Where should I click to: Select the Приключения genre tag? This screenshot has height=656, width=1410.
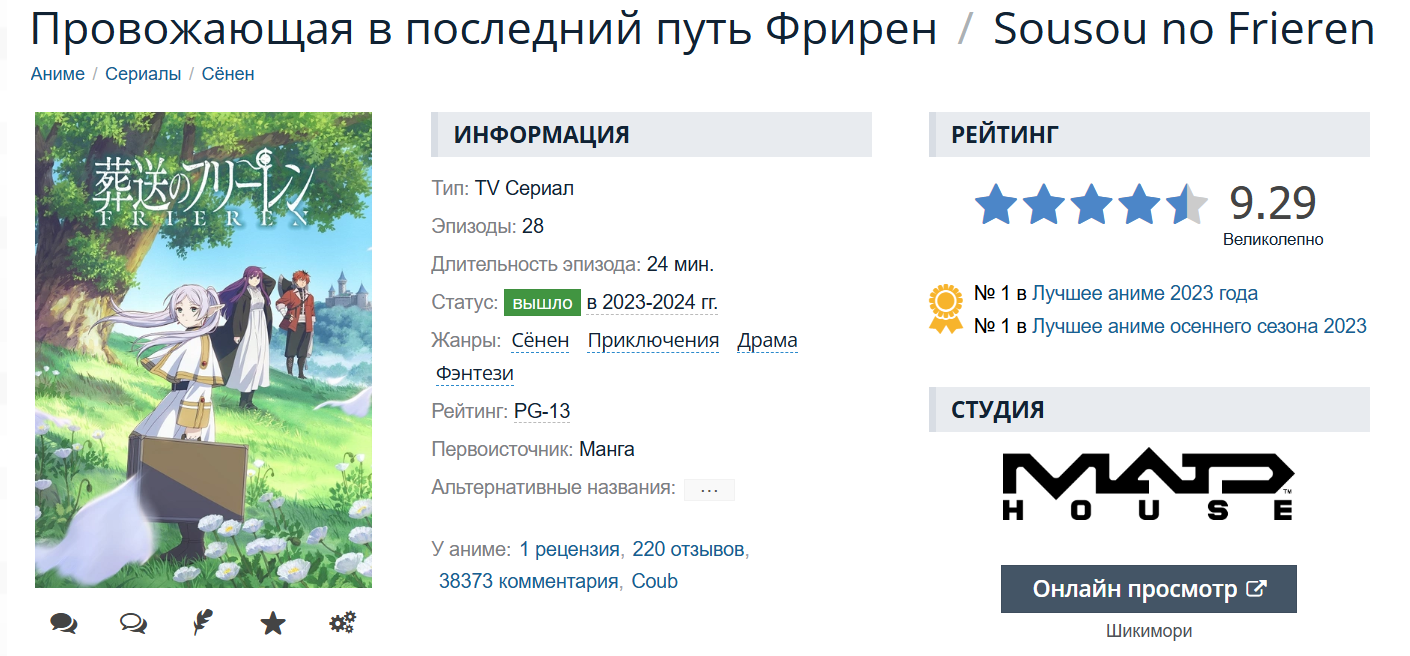tap(653, 341)
